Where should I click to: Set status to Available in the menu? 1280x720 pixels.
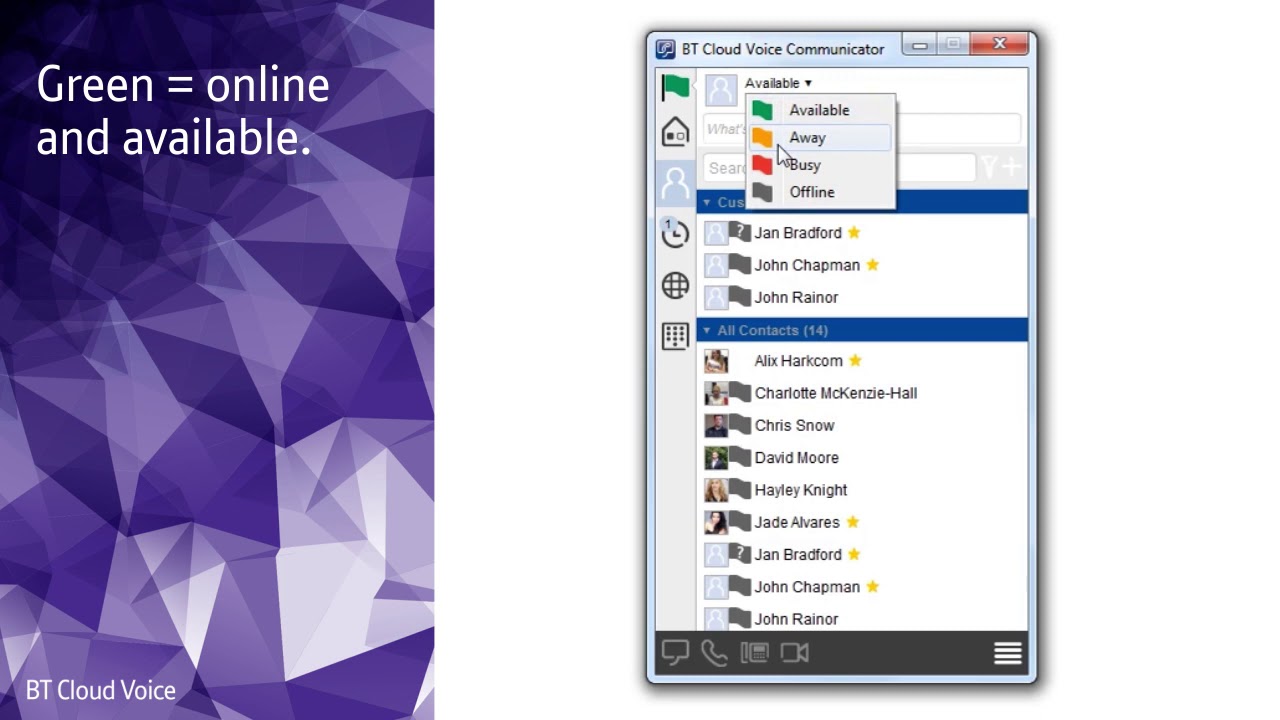tap(820, 110)
